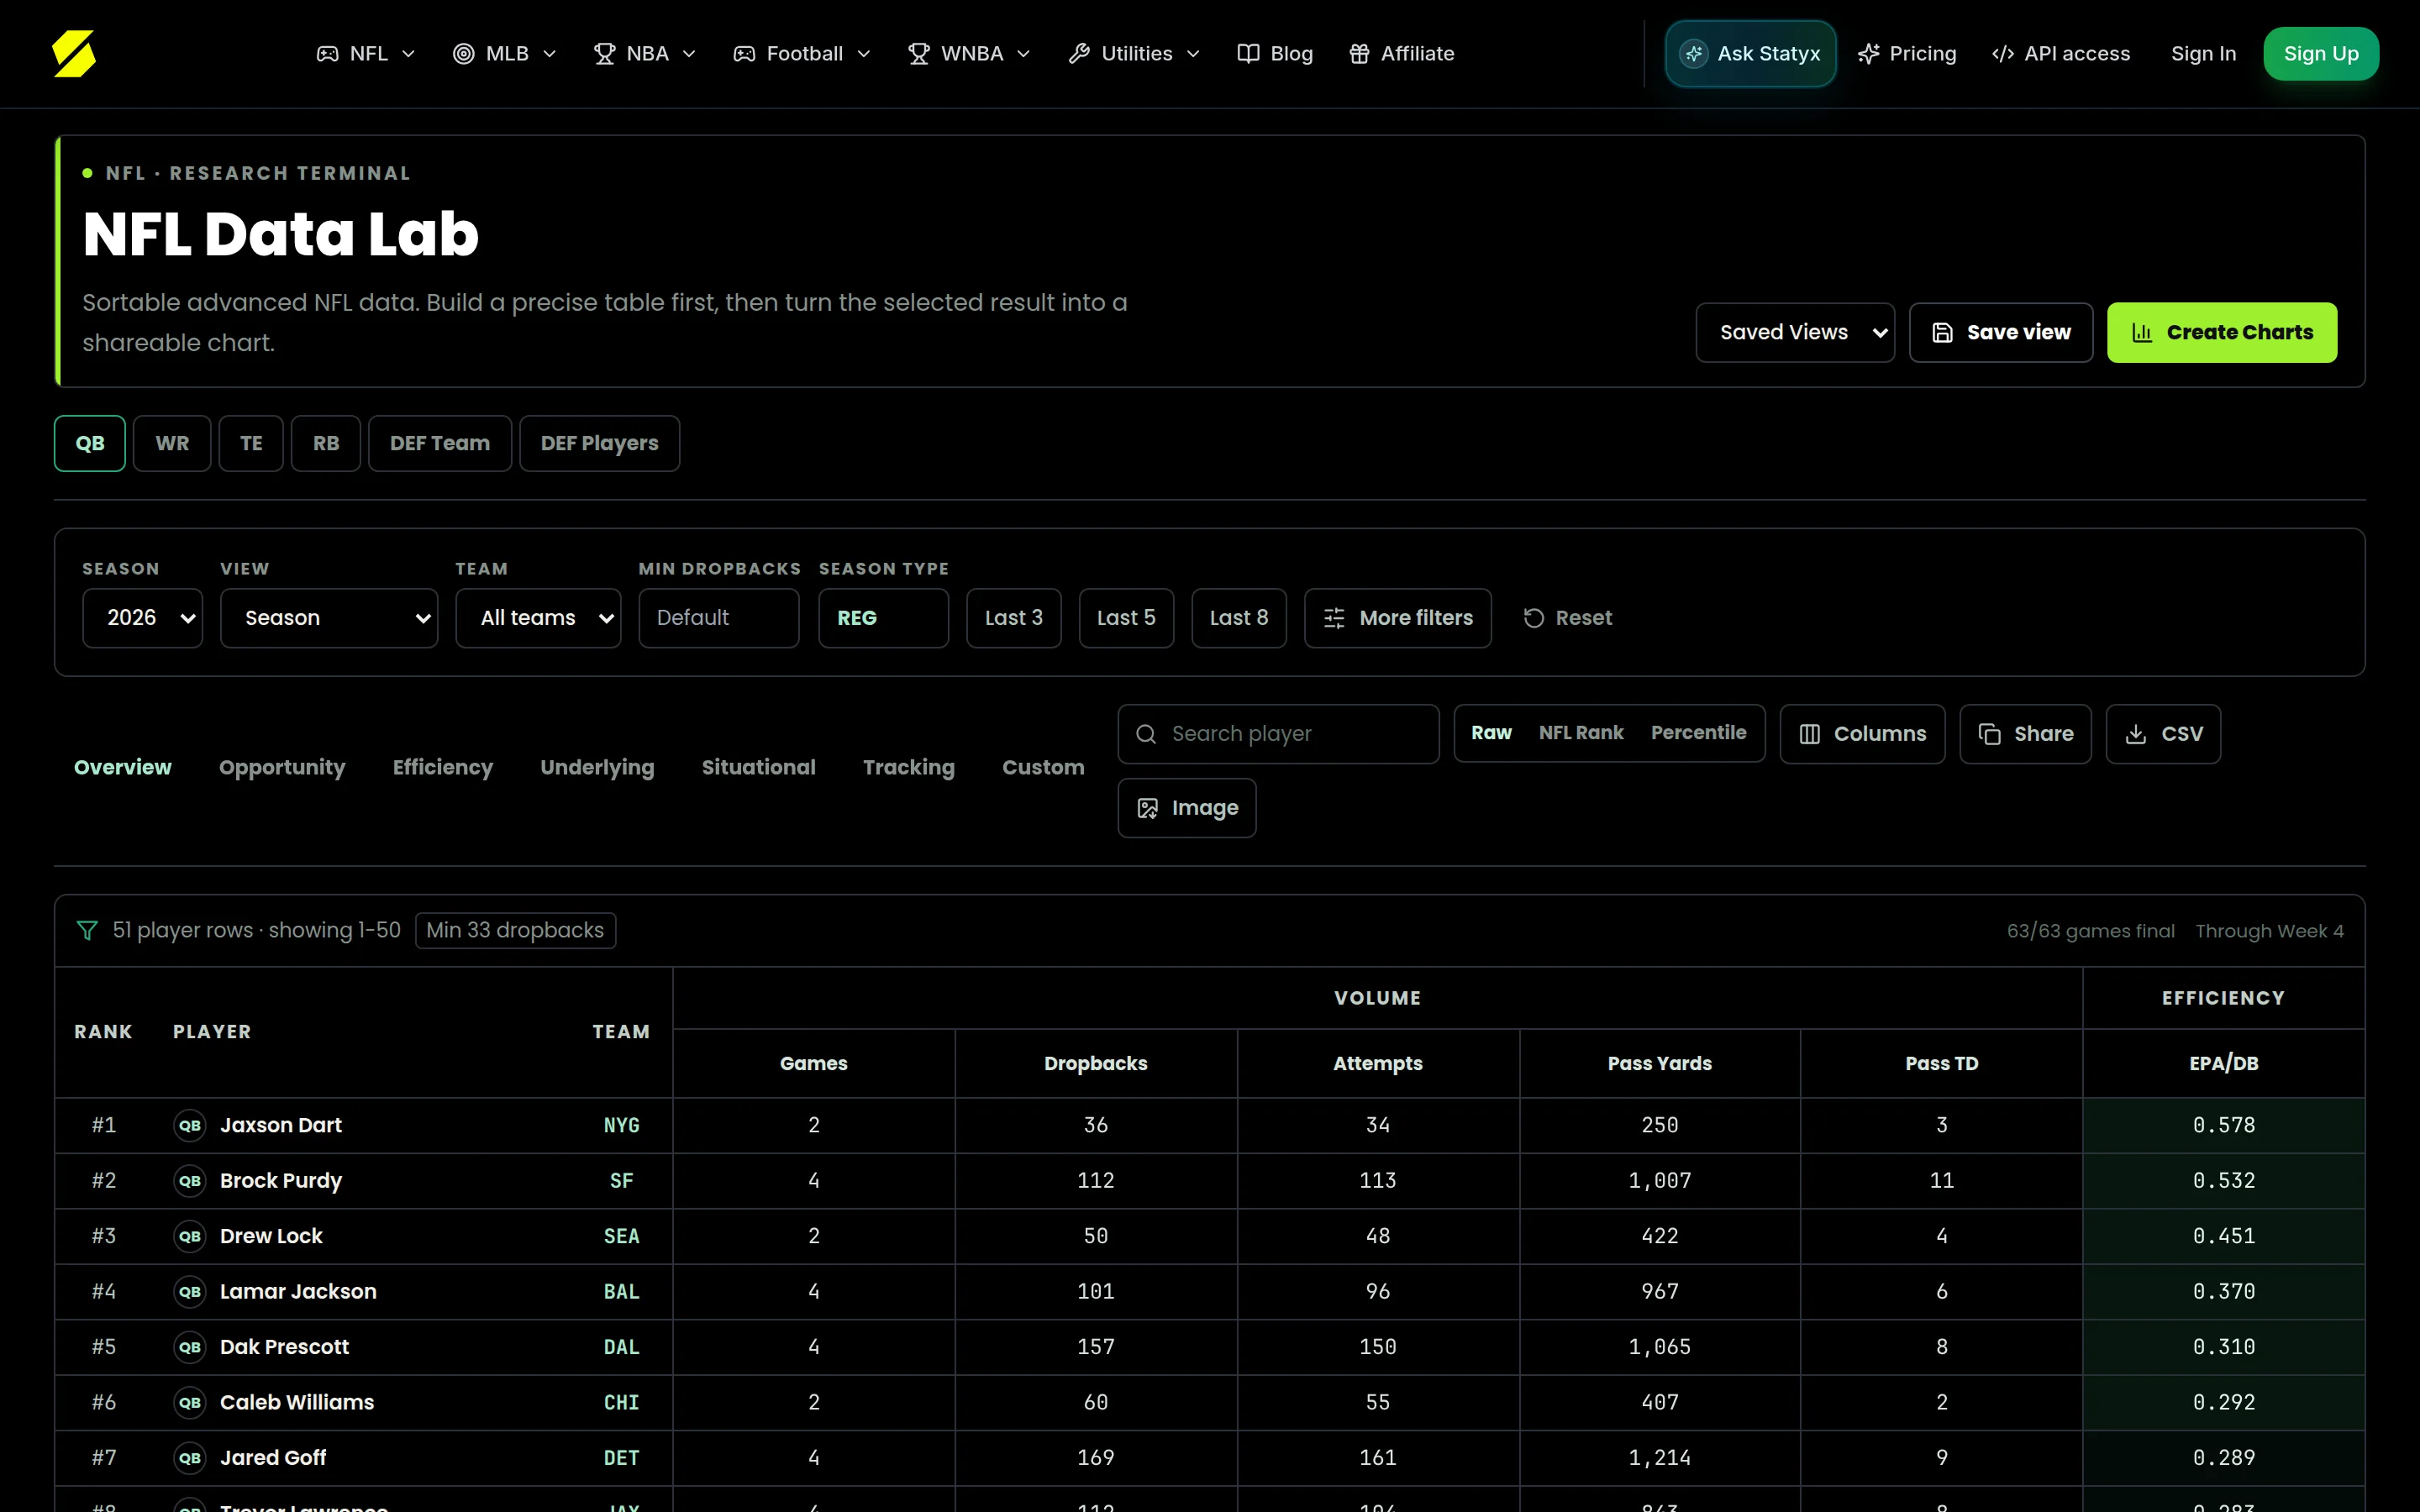Sort by the EPA/DB column header
The height and width of the screenshot is (1512, 2420).
click(2224, 1063)
